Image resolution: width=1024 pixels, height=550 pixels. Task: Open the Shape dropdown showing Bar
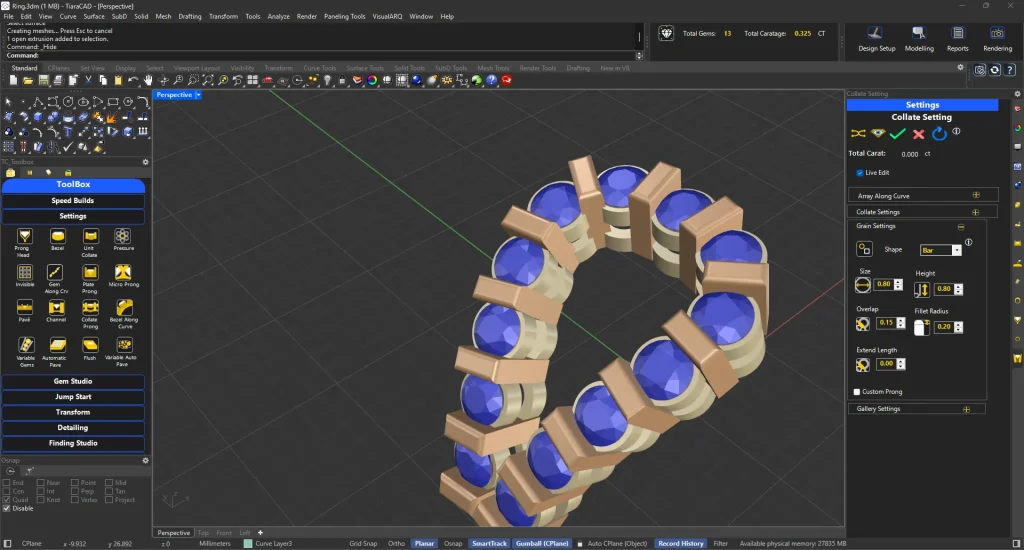coord(941,250)
